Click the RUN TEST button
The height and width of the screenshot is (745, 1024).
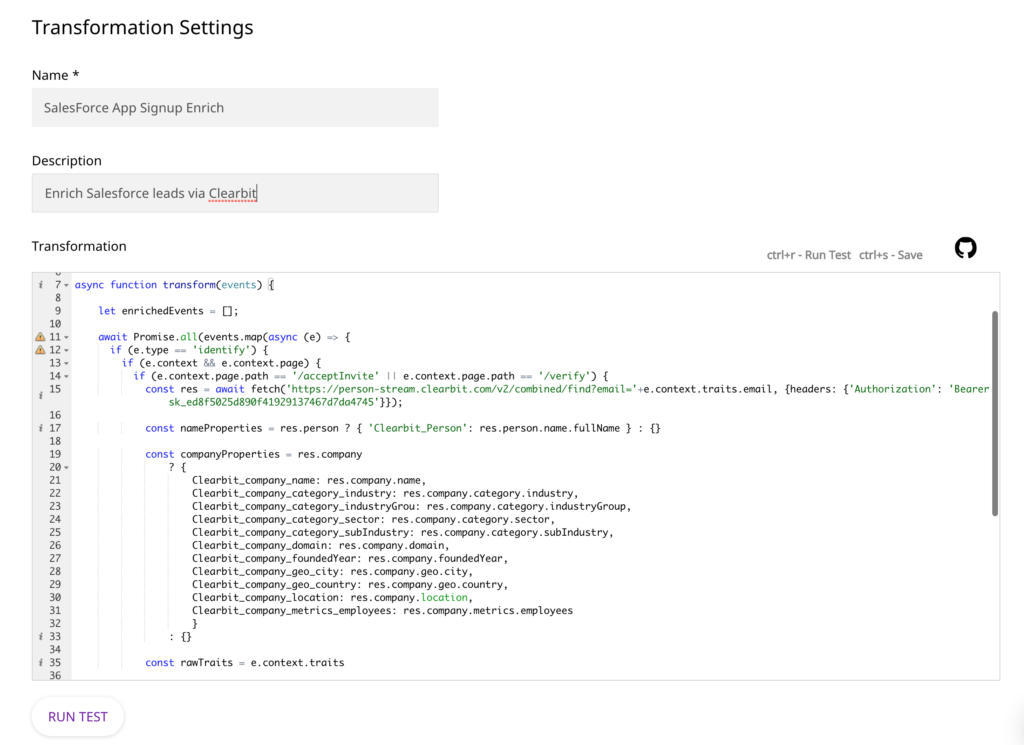pyautogui.click(x=78, y=716)
